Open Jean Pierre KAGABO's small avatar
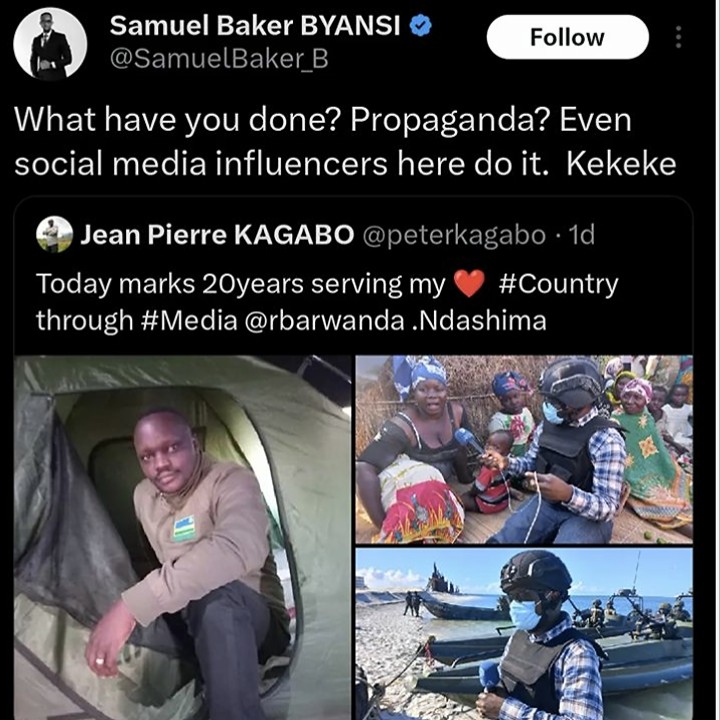720x720 pixels. tap(54, 234)
